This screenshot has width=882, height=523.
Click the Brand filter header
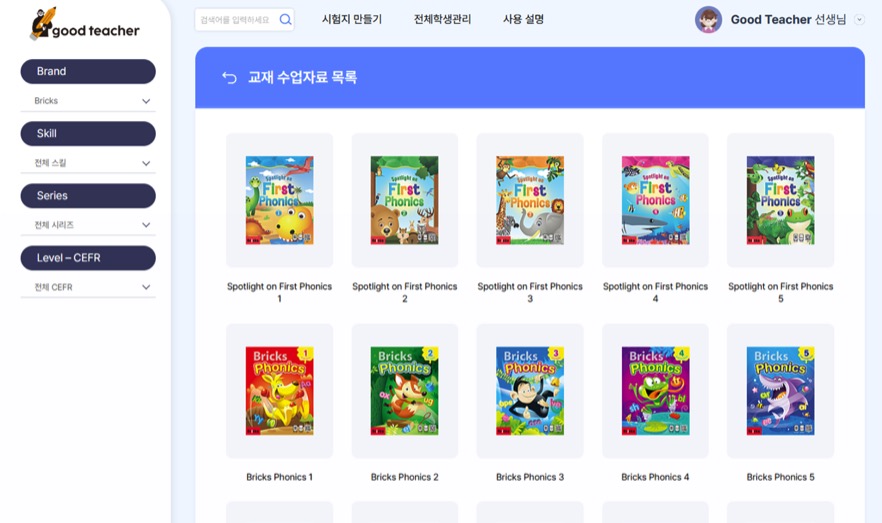click(x=88, y=71)
